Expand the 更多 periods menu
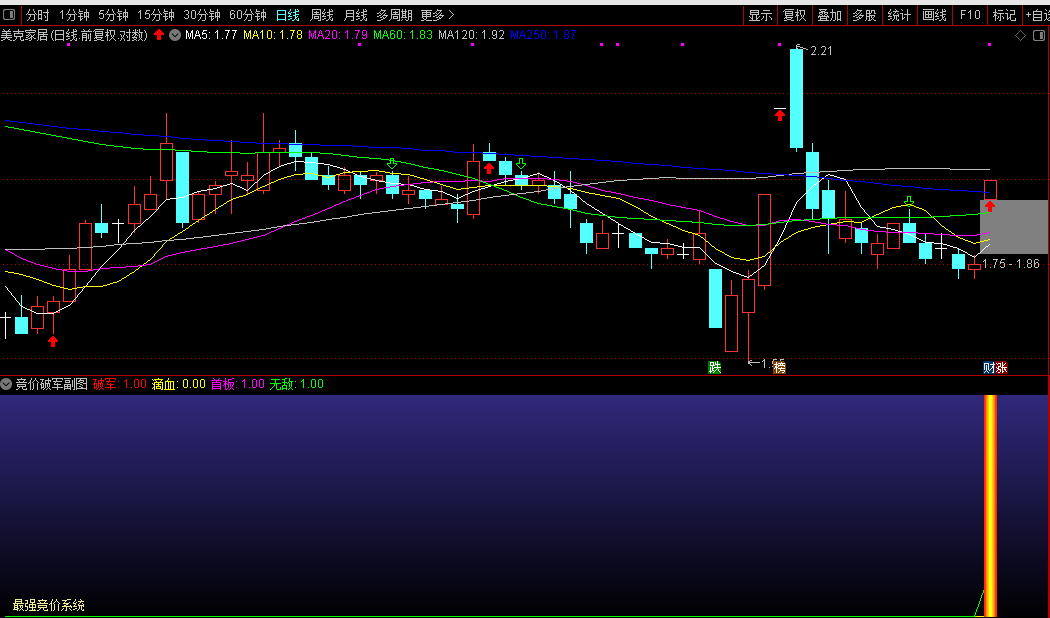1050x618 pixels. click(437, 15)
